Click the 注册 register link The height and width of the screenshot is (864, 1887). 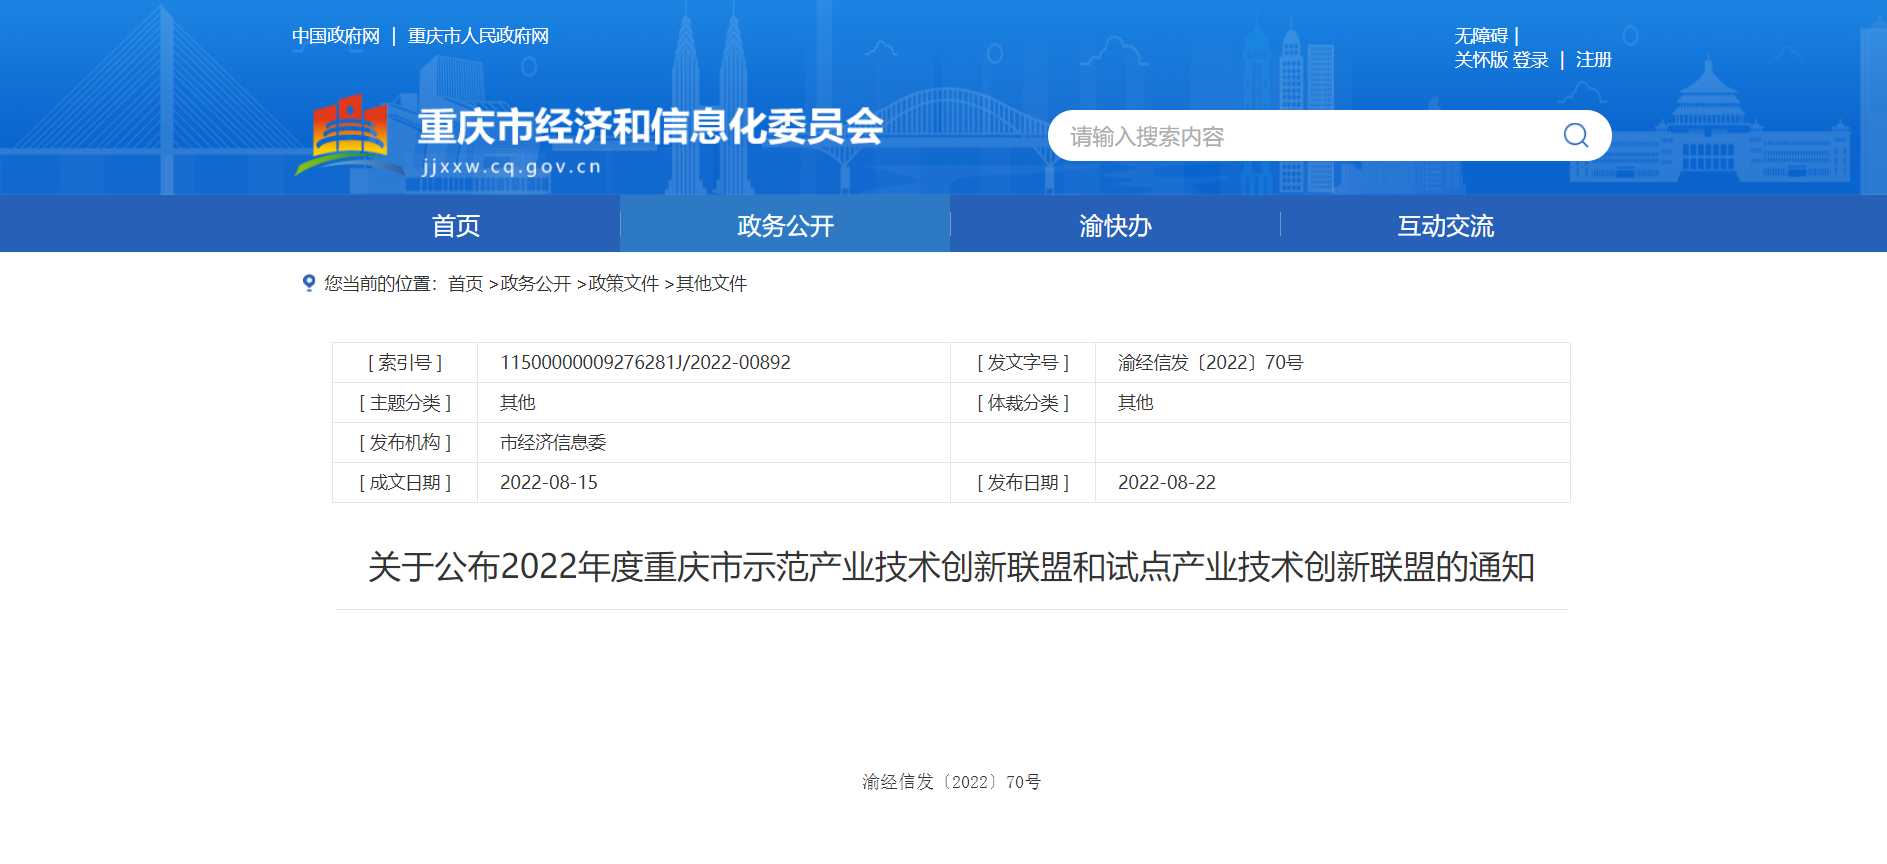1593,60
